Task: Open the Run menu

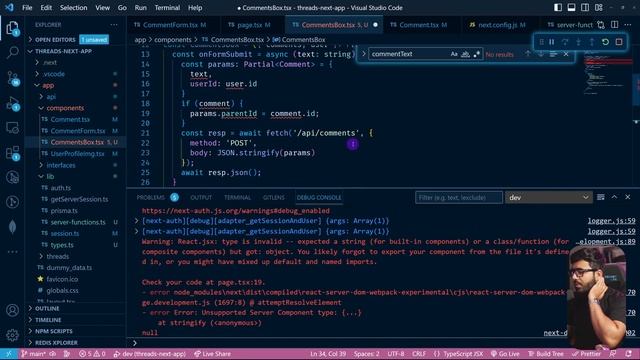Action: click(140, 8)
